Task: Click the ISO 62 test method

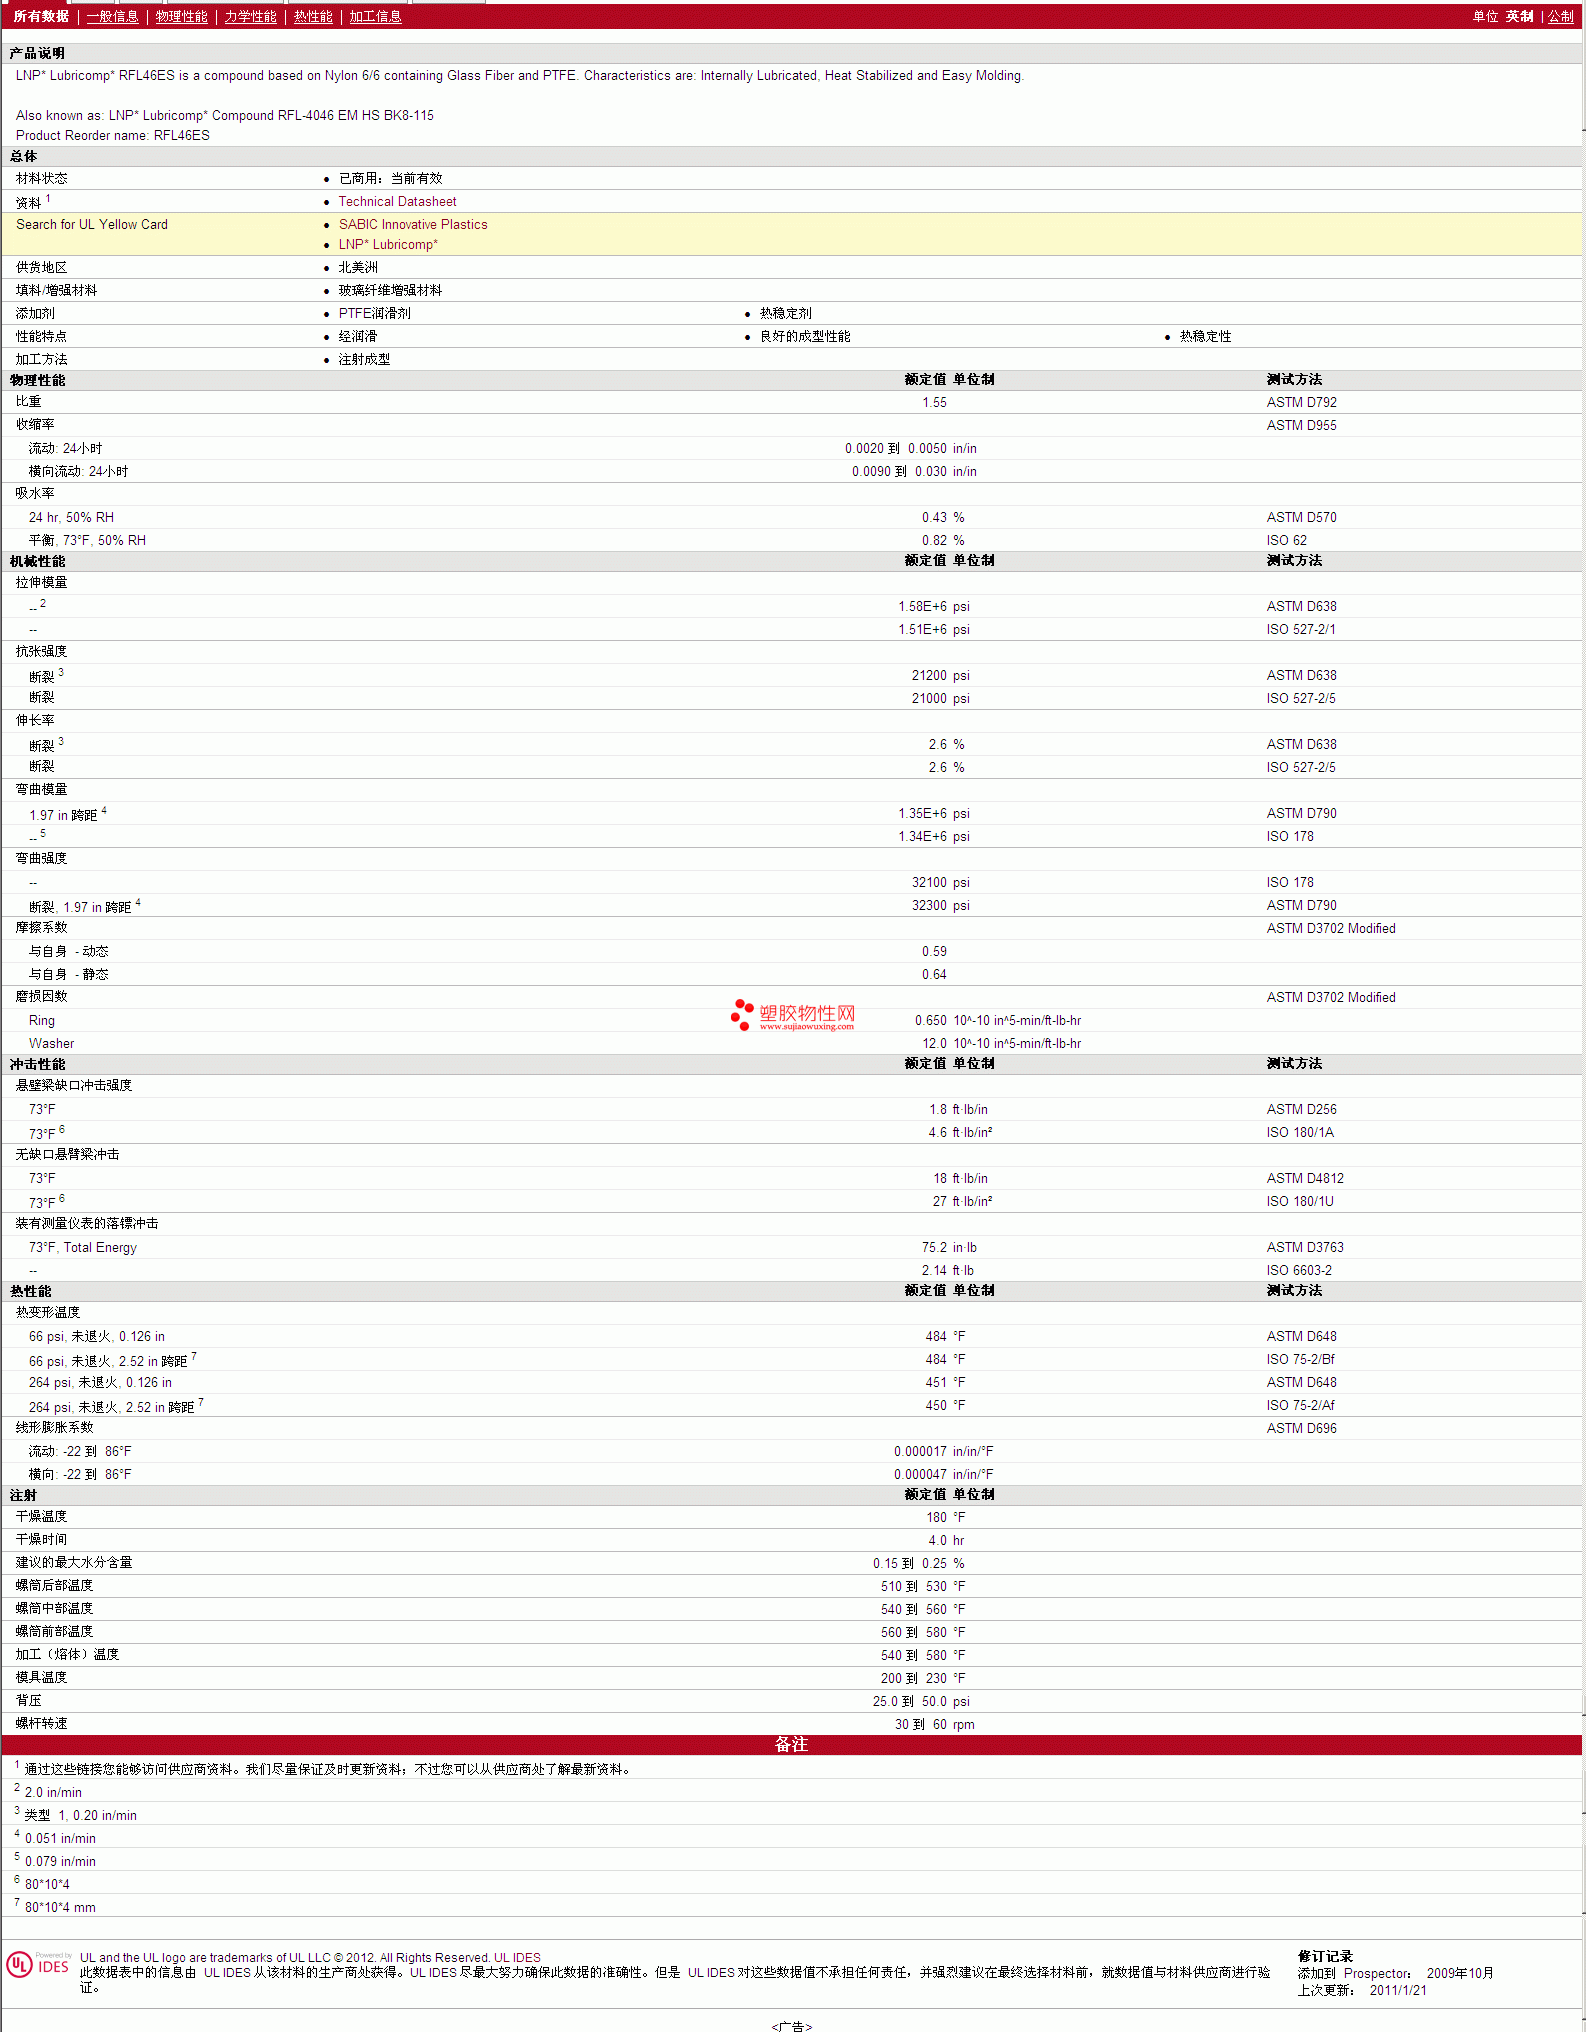Action: (1286, 540)
